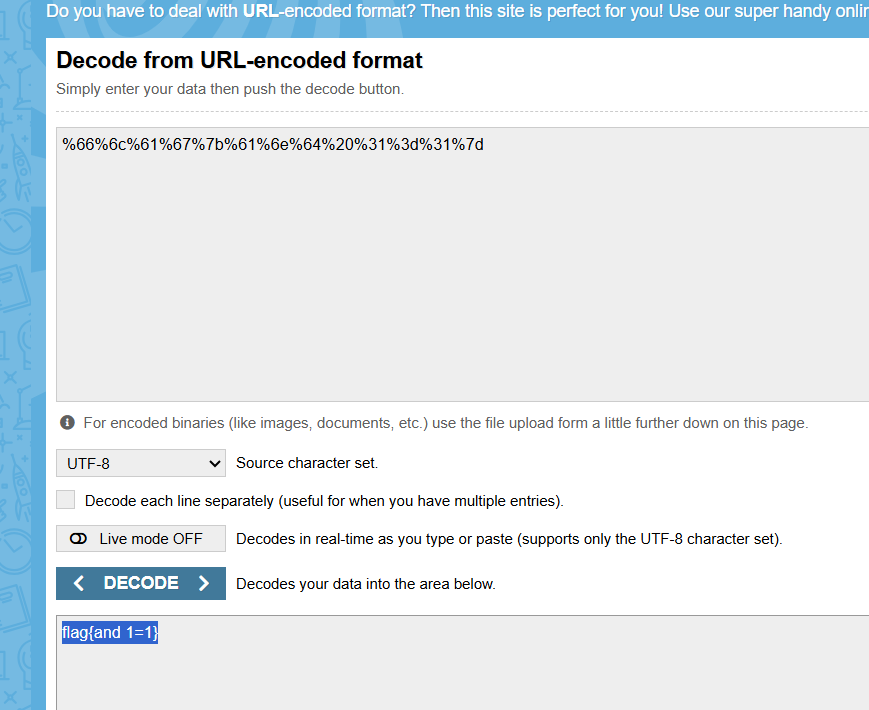The image size is (869, 710).
Task: Click the encoded string %66%6c%61%67 text
Action: pos(273,145)
